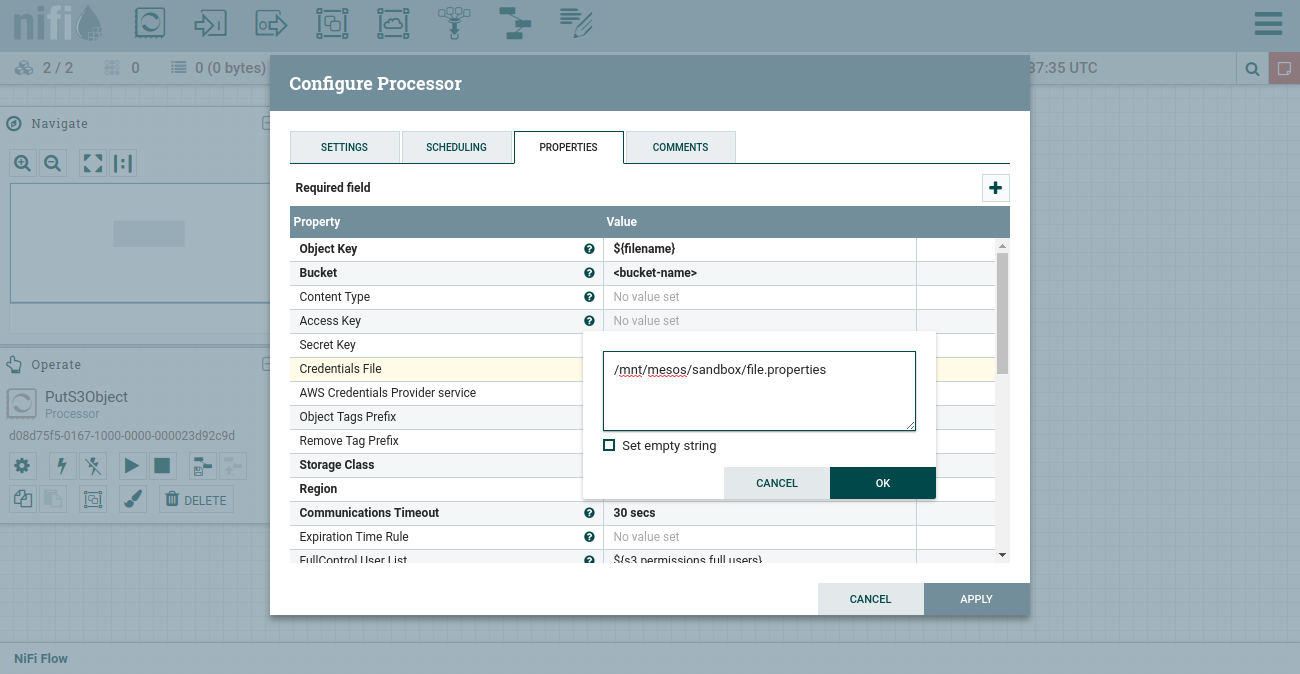Click the Processor component icon in toolbar
Viewport: 1300px width, 674px height.
[149, 22]
